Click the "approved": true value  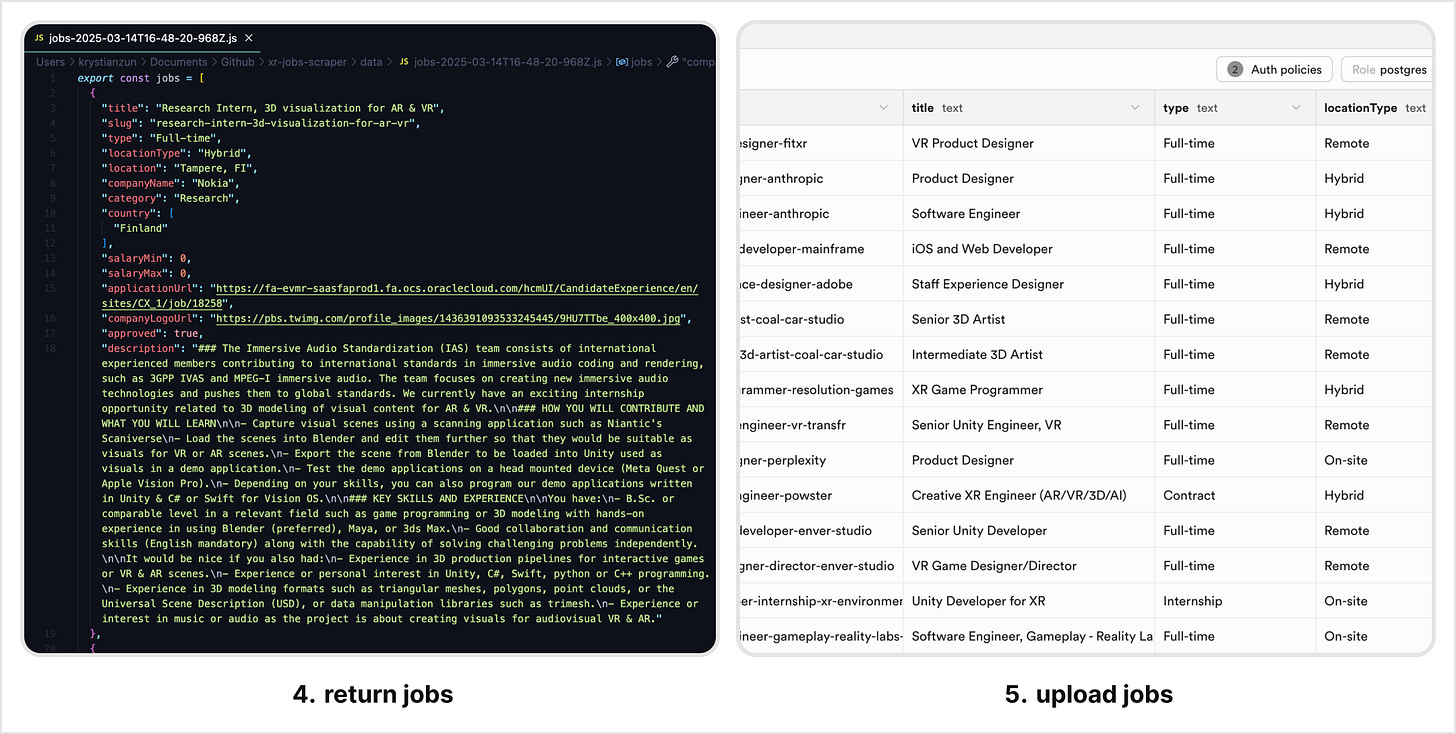186,333
